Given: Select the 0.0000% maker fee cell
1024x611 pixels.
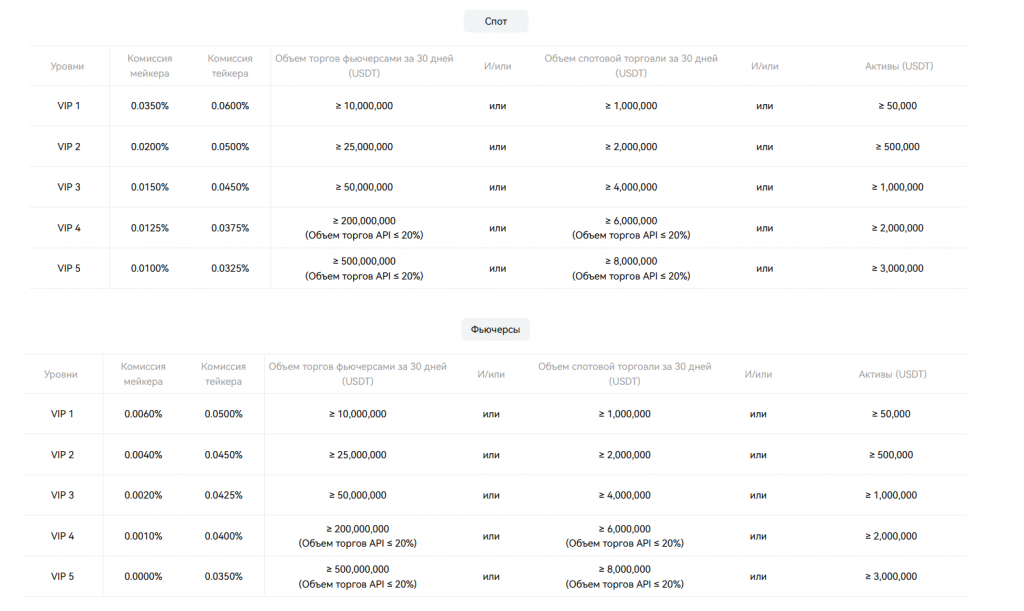Looking at the screenshot, I should pos(143,576).
